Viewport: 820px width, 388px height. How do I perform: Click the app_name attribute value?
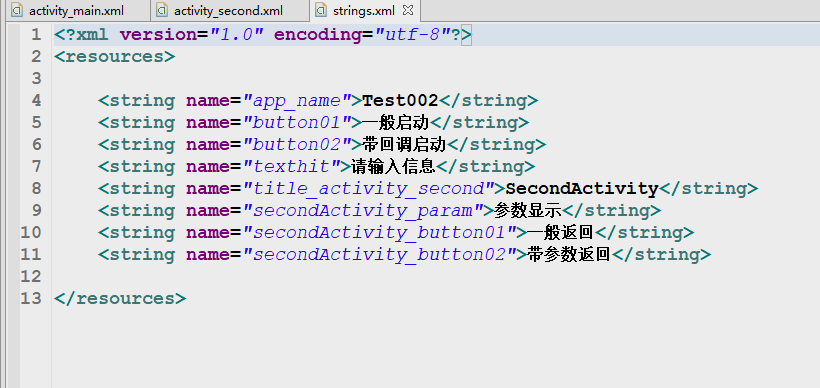(x=297, y=100)
